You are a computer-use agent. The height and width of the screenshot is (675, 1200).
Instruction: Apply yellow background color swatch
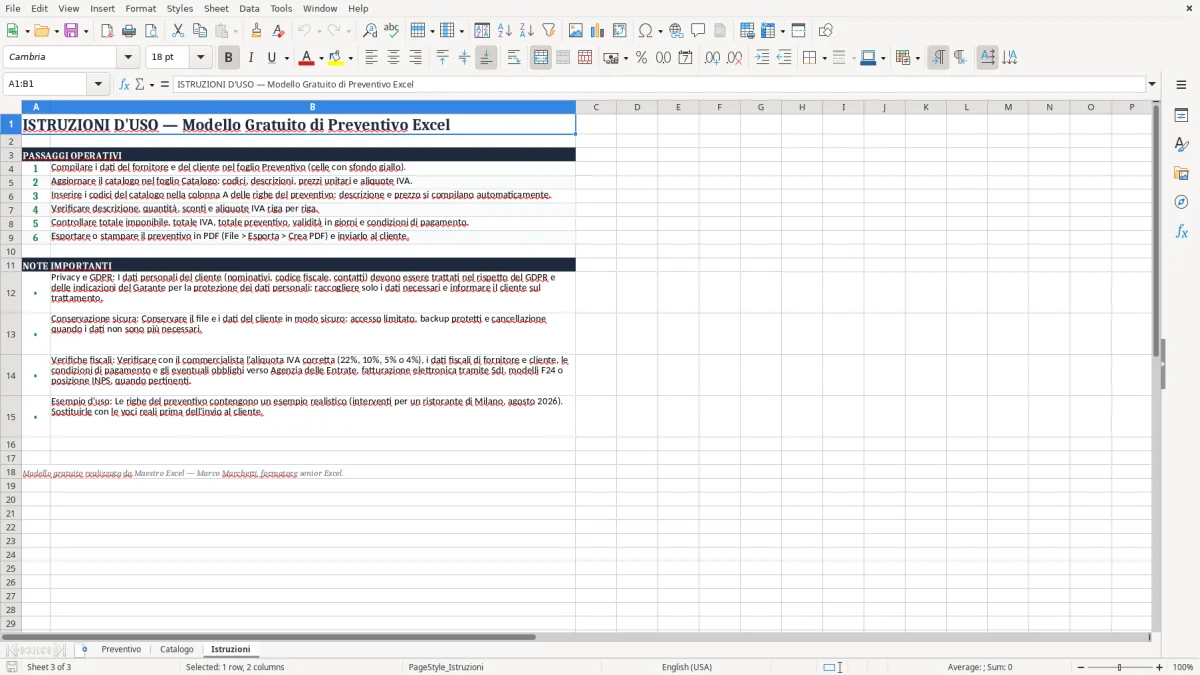pos(336,58)
